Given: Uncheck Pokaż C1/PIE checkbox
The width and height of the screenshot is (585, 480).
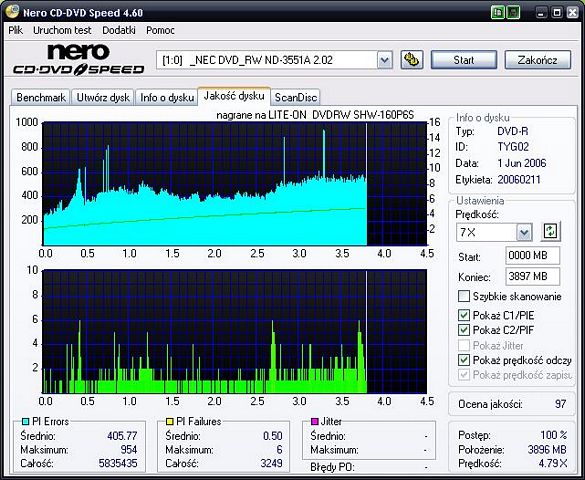Looking at the screenshot, I should click(x=463, y=315).
